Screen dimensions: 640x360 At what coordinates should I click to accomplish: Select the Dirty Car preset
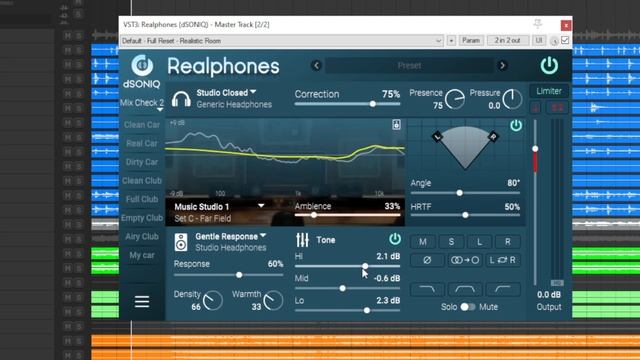142,162
